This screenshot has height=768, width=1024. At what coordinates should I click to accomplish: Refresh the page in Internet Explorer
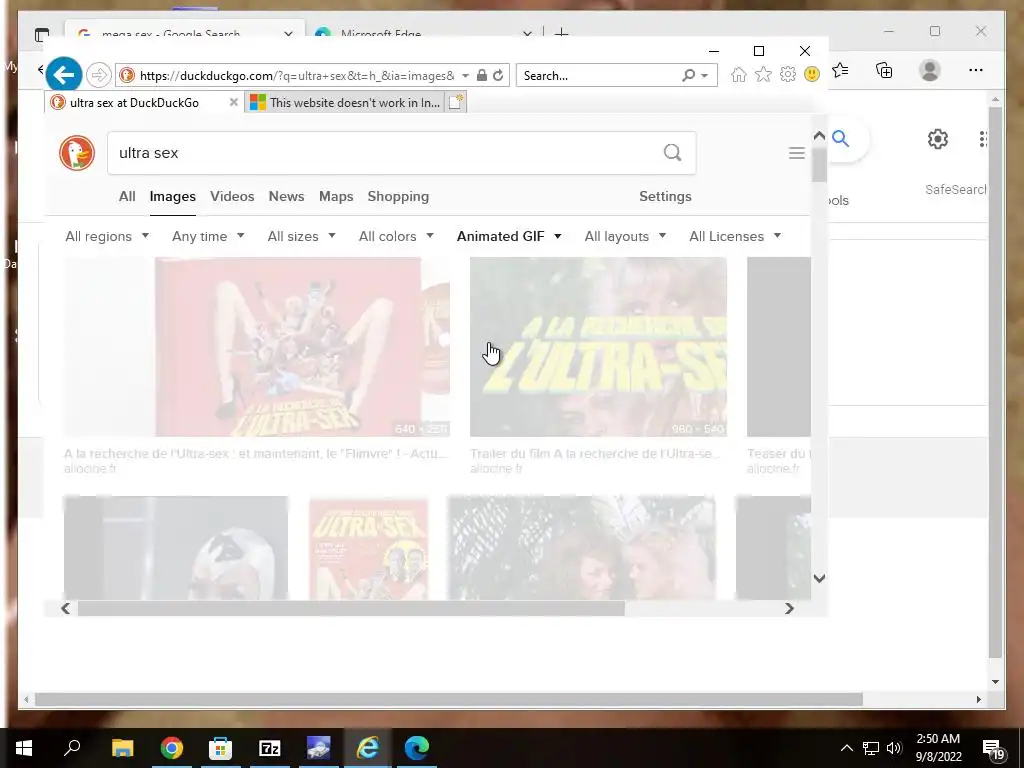click(498, 75)
